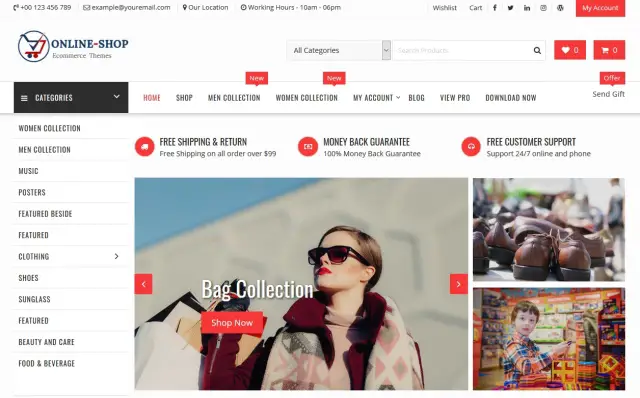Go to the Home menu item
640x398 pixels.
(x=152, y=98)
